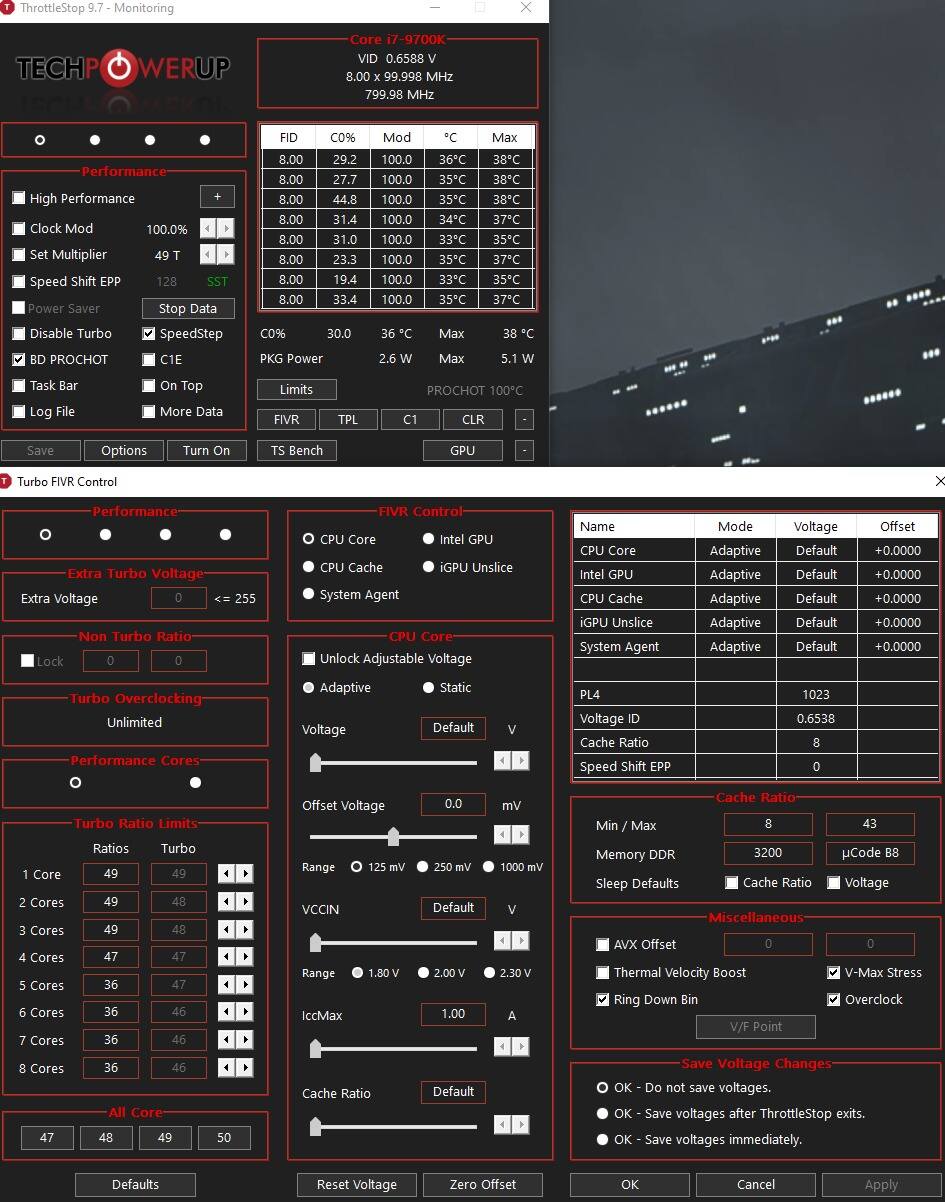Click the plus button beside High Performance
This screenshot has height=1202, width=945.
[x=217, y=197]
